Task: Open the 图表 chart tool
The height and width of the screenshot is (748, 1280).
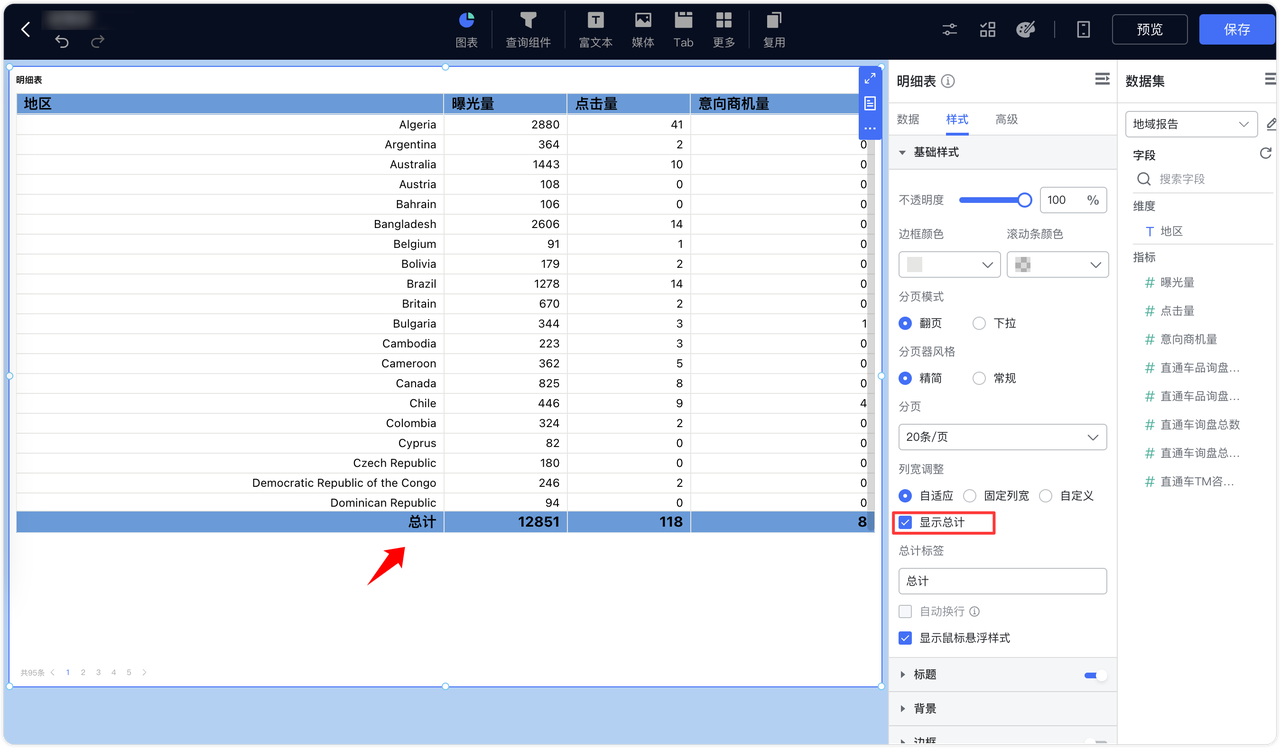Action: [x=466, y=29]
